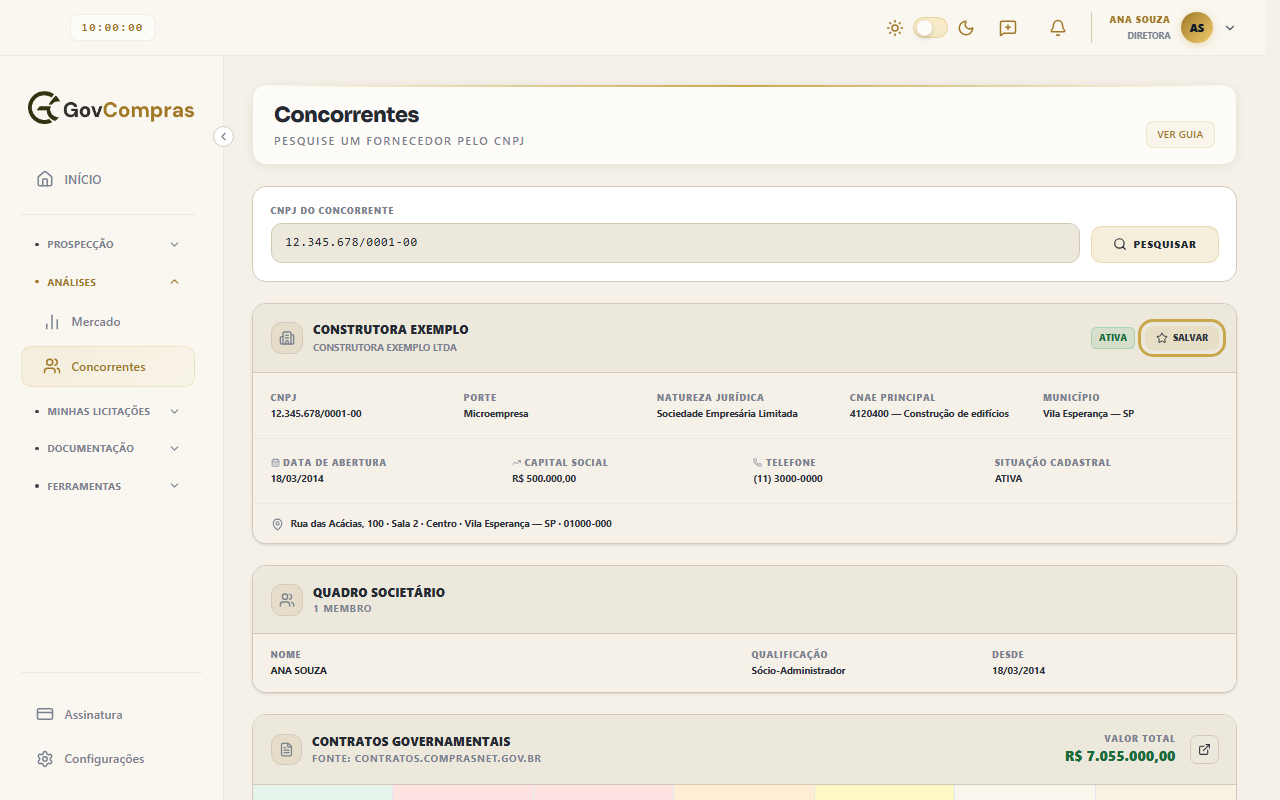Click partner name ANA SOUZA in Quadro Societário
This screenshot has height=800, width=1280.
(x=299, y=671)
